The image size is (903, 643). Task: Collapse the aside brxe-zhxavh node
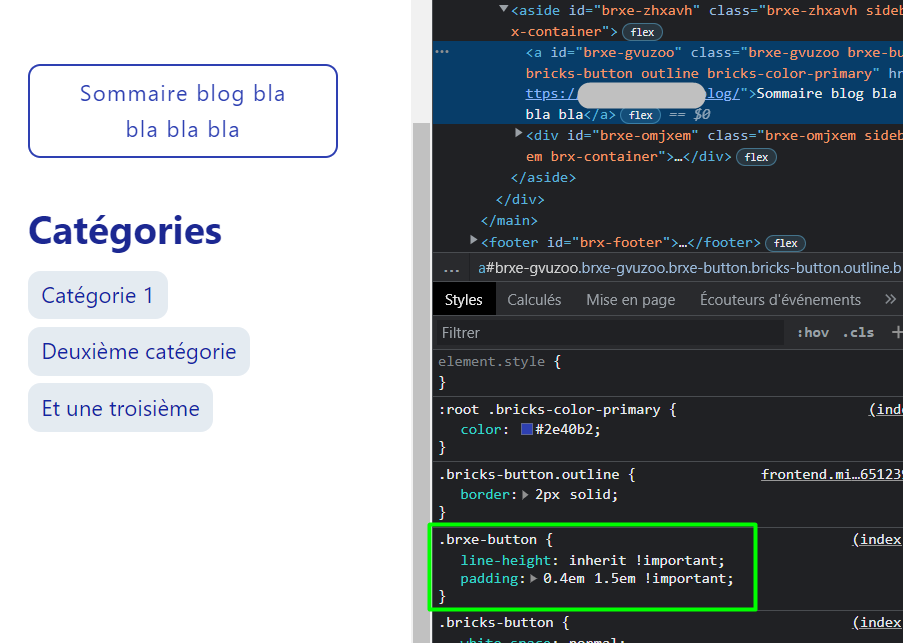pyautogui.click(x=504, y=10)
